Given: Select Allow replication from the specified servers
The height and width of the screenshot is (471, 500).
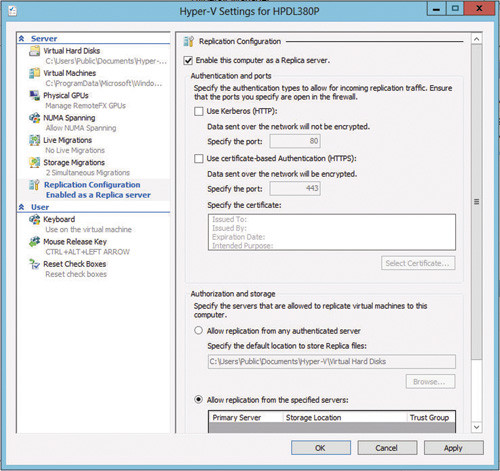Looking at the screenshot, I should 198,399.
